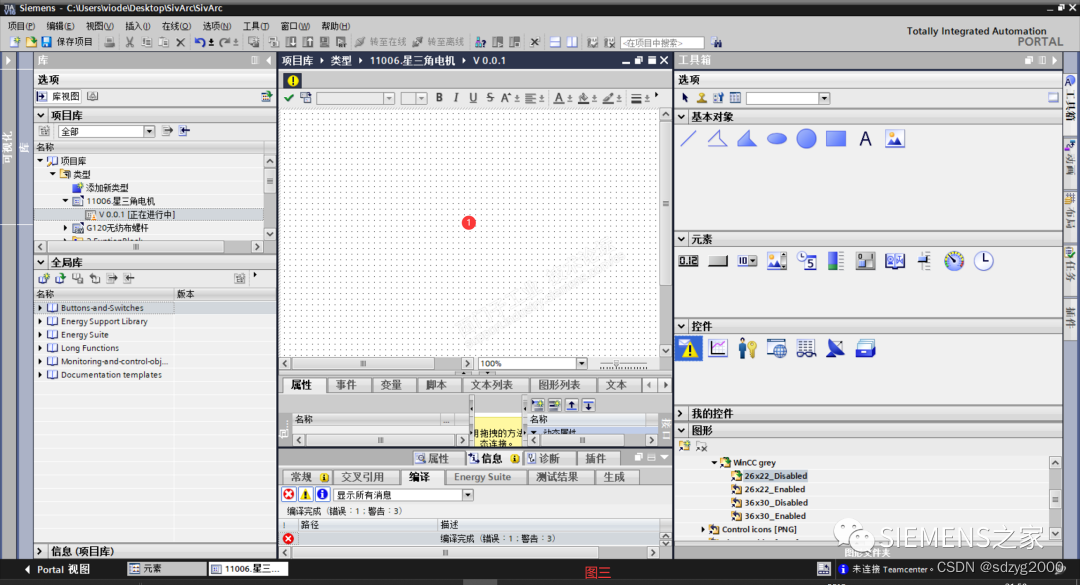Click the Delete X toolbar icon
1080x585 pixels.
coord(180,42)
